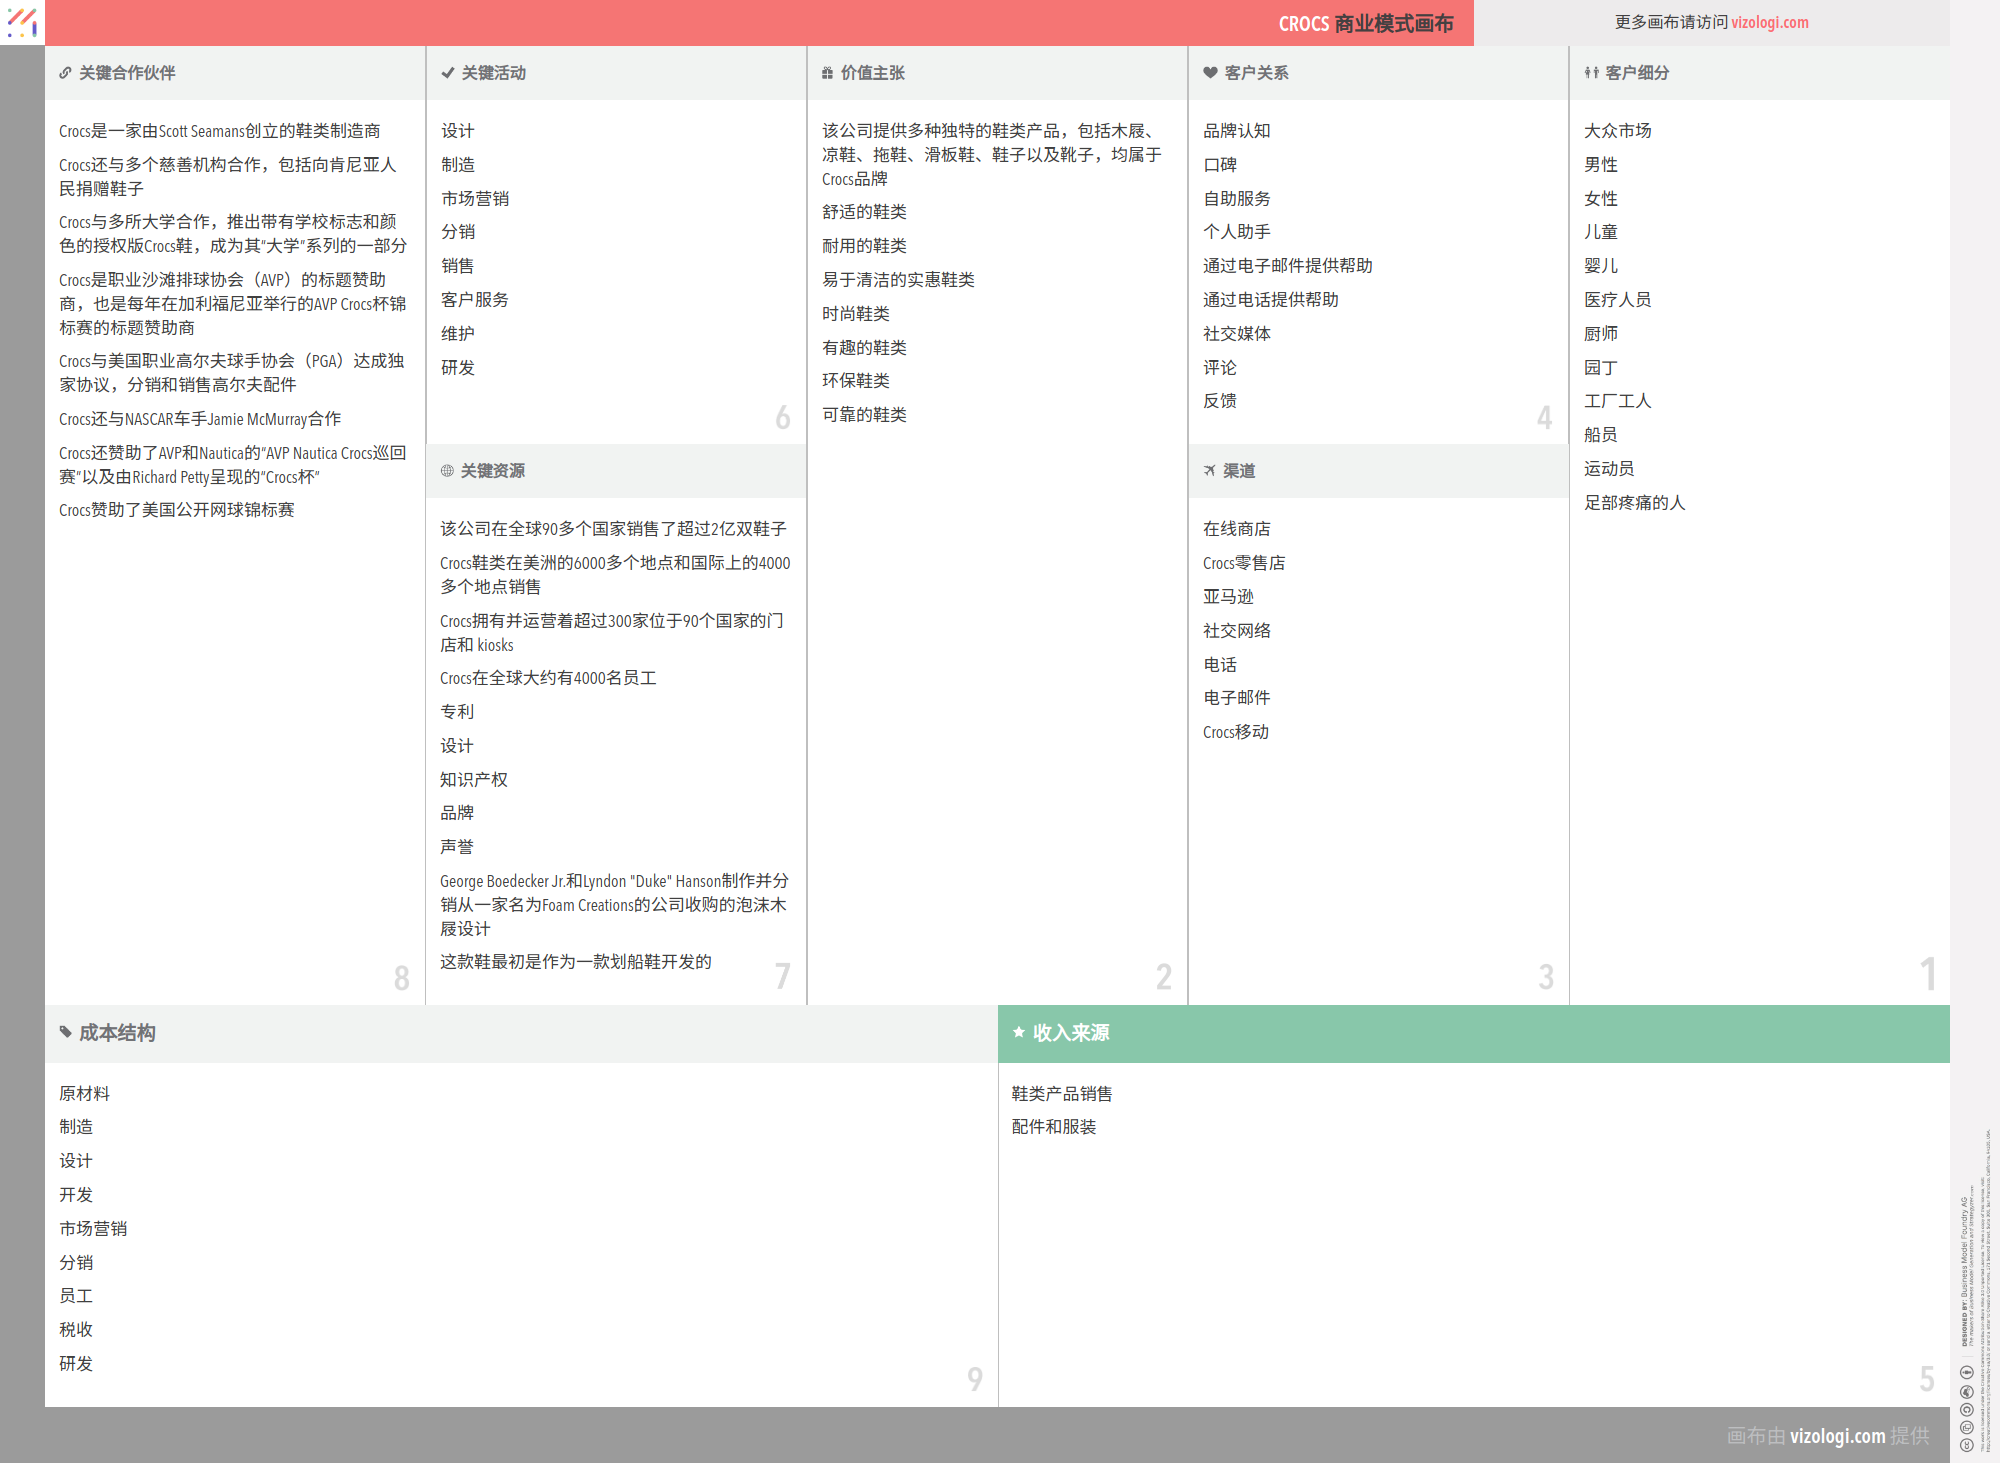Click the 知识产权 key resource item
Screen dimensions: 2000x1463
(473, 780)
